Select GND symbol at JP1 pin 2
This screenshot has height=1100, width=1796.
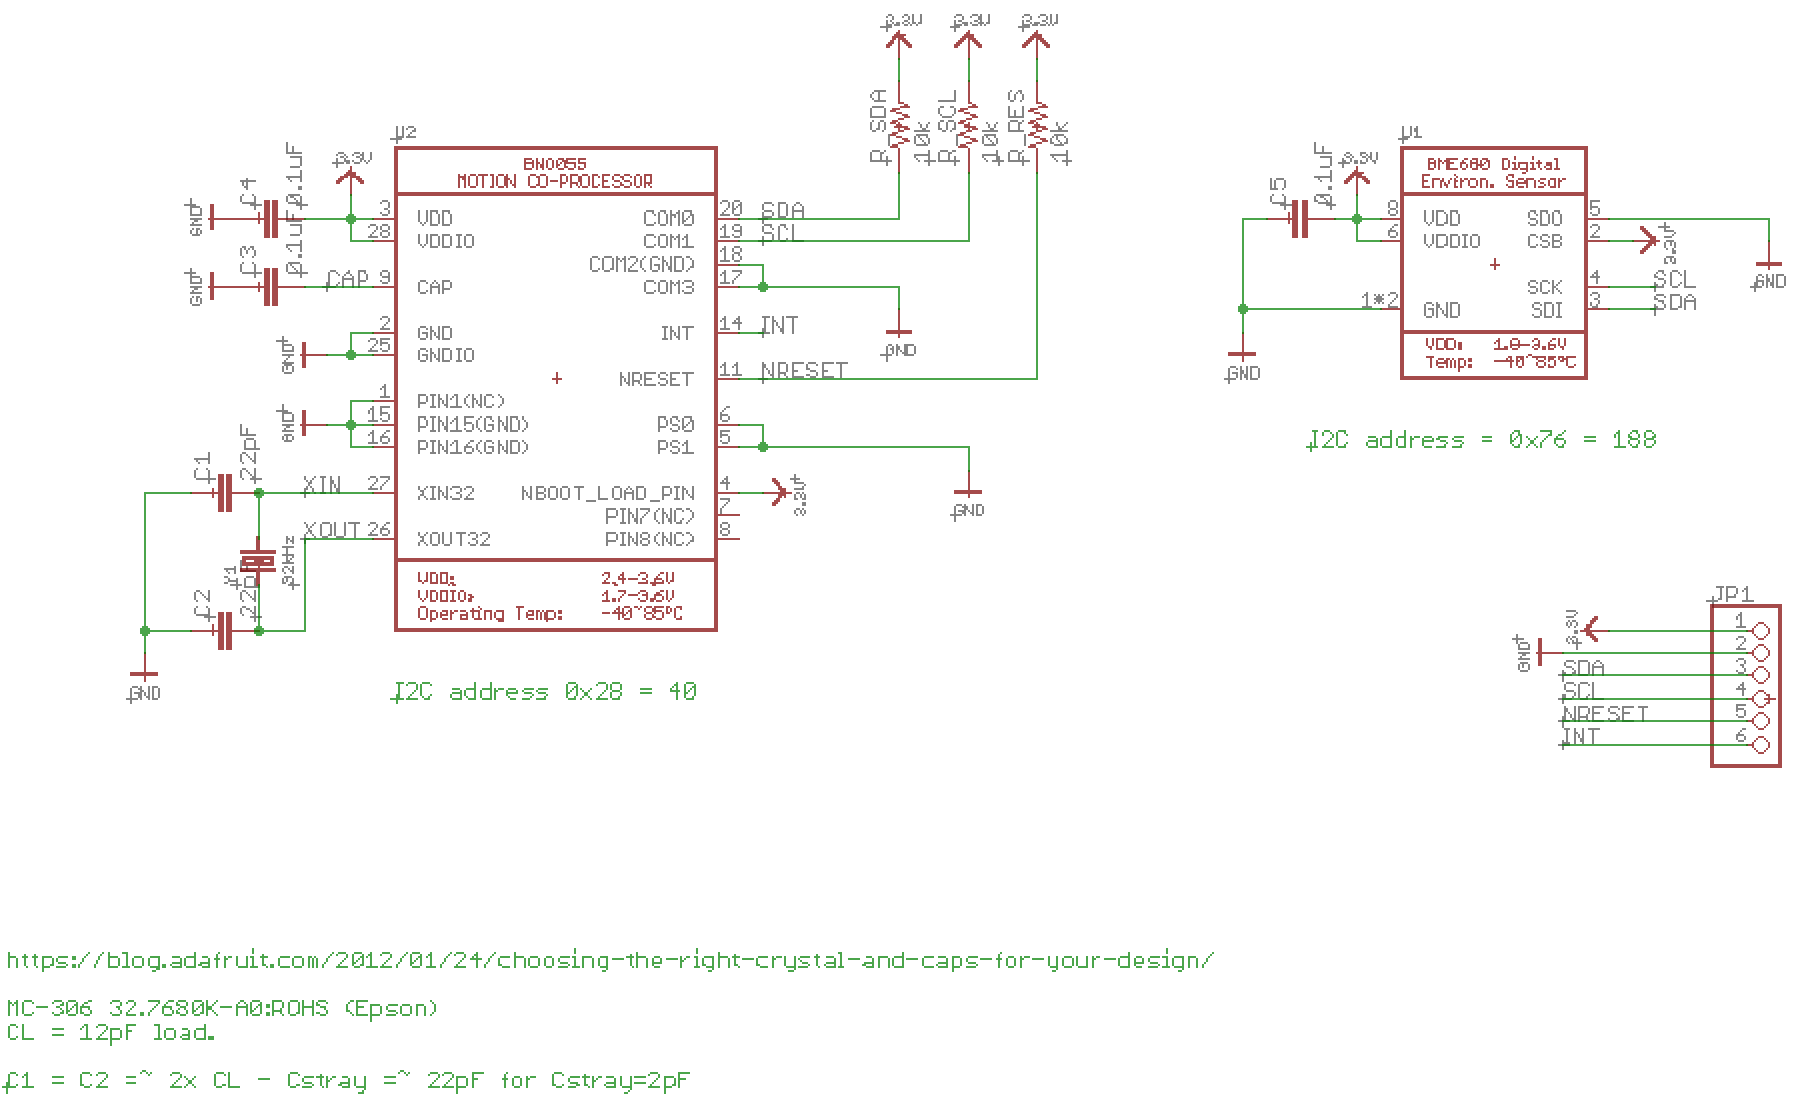coord(1540,653)
